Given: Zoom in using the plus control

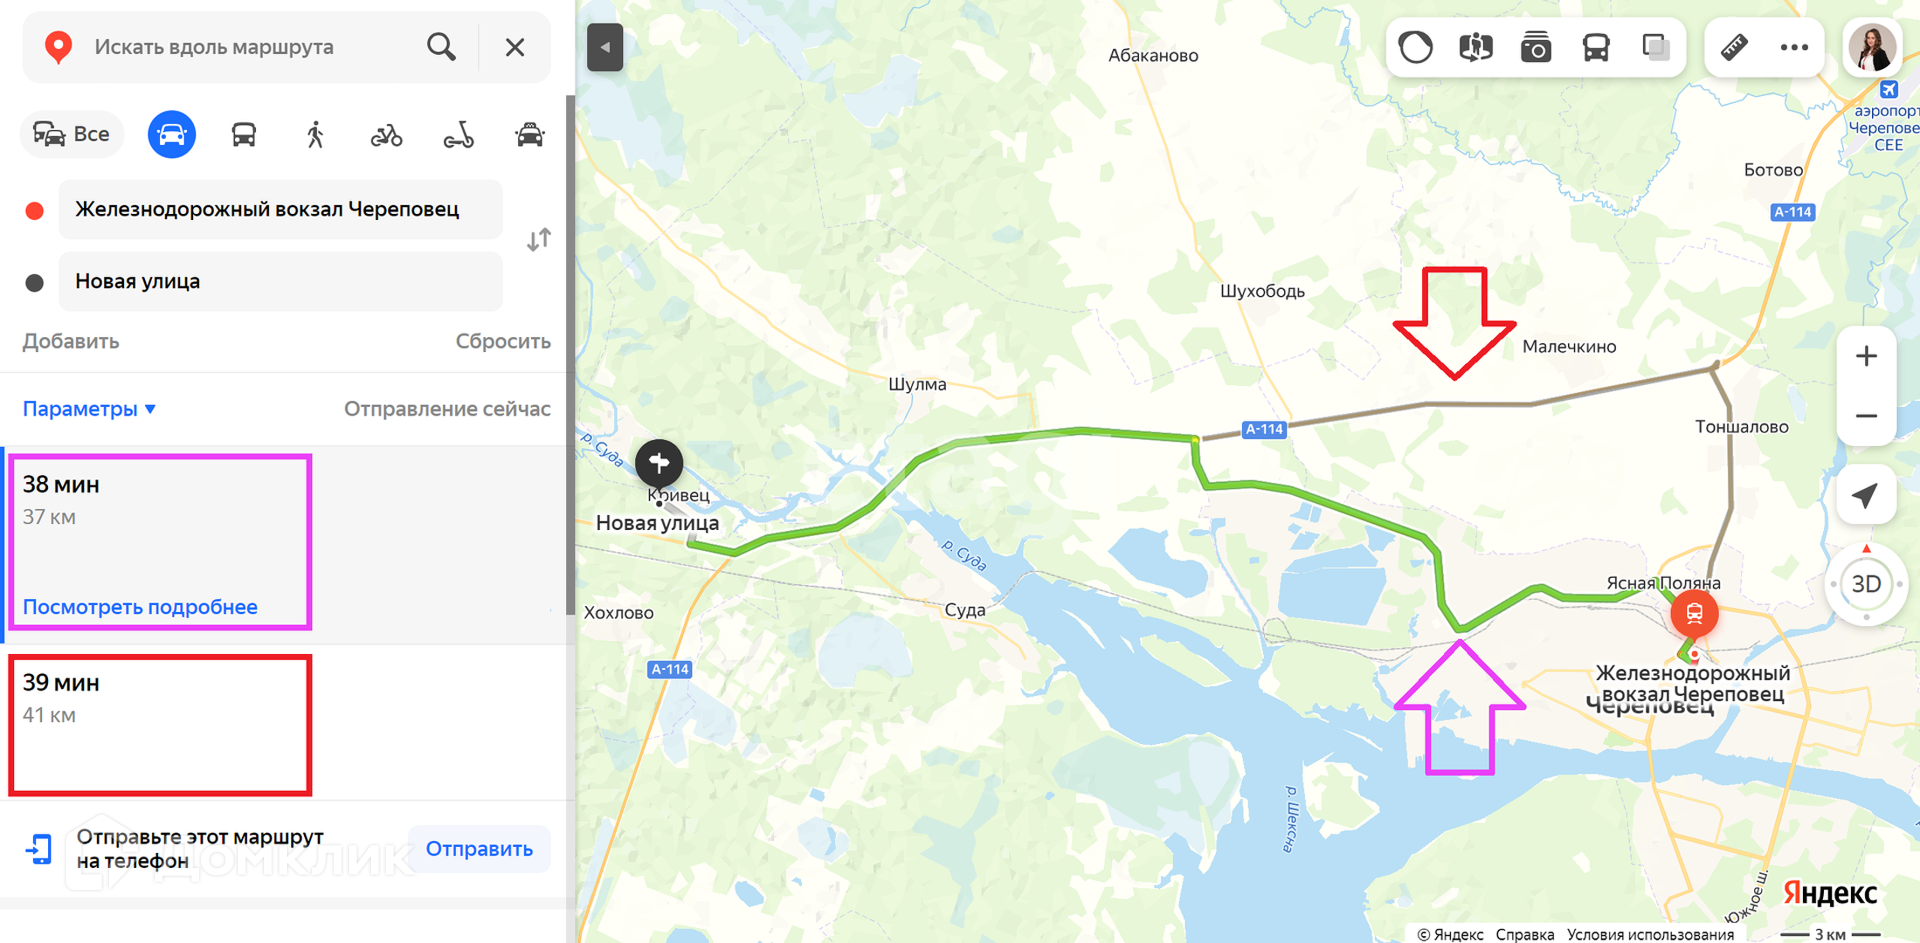Looking at the screenshot, I should (x=1866, y=356).
